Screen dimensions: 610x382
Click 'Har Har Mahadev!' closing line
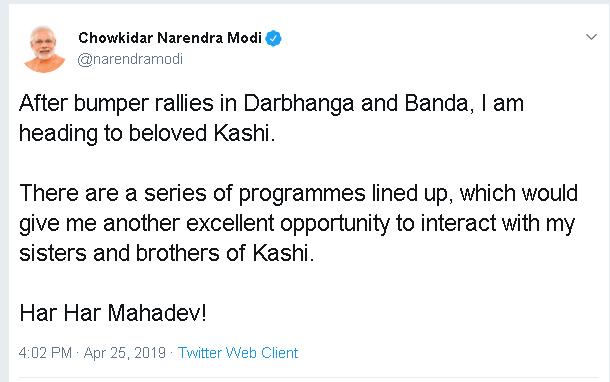tap(113, 313)
